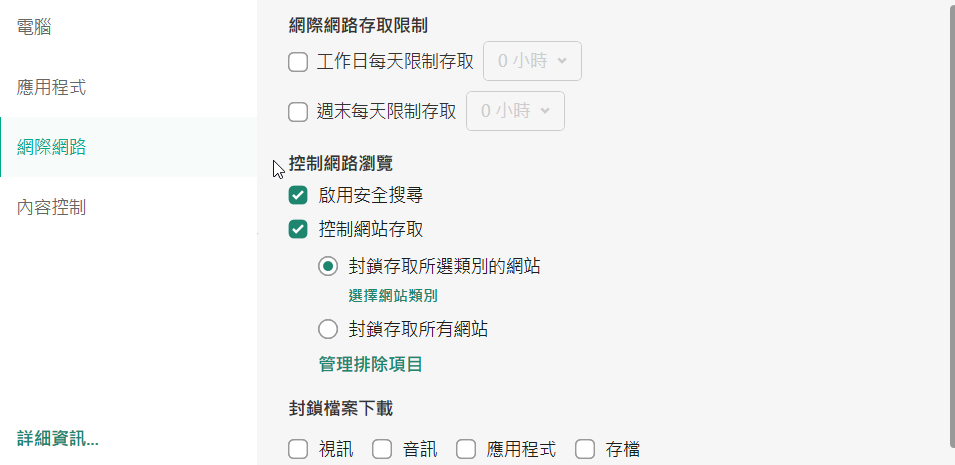Select 封鎖存取所選類別的網站 radio option
Screen dimensions: 955x465
coord(328,267)
